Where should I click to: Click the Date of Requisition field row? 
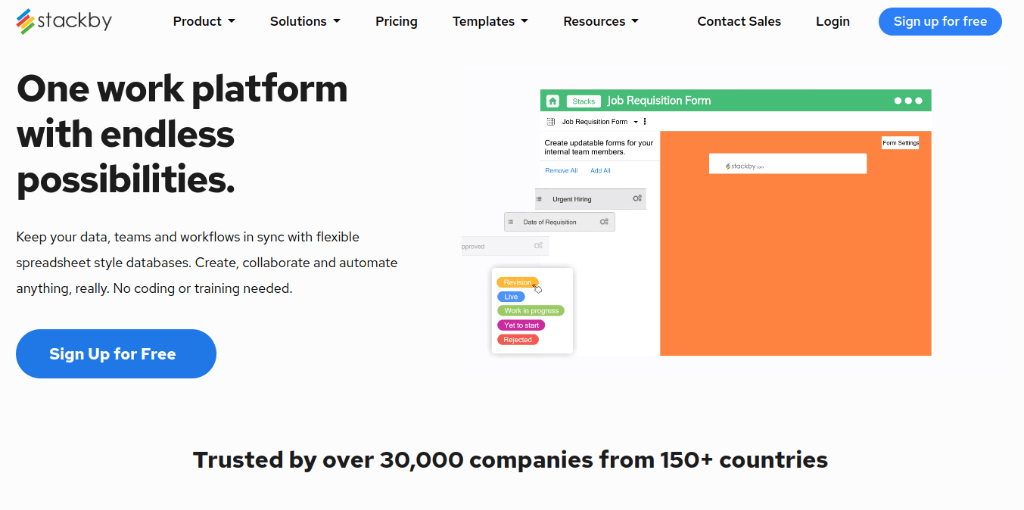(559, 222)
